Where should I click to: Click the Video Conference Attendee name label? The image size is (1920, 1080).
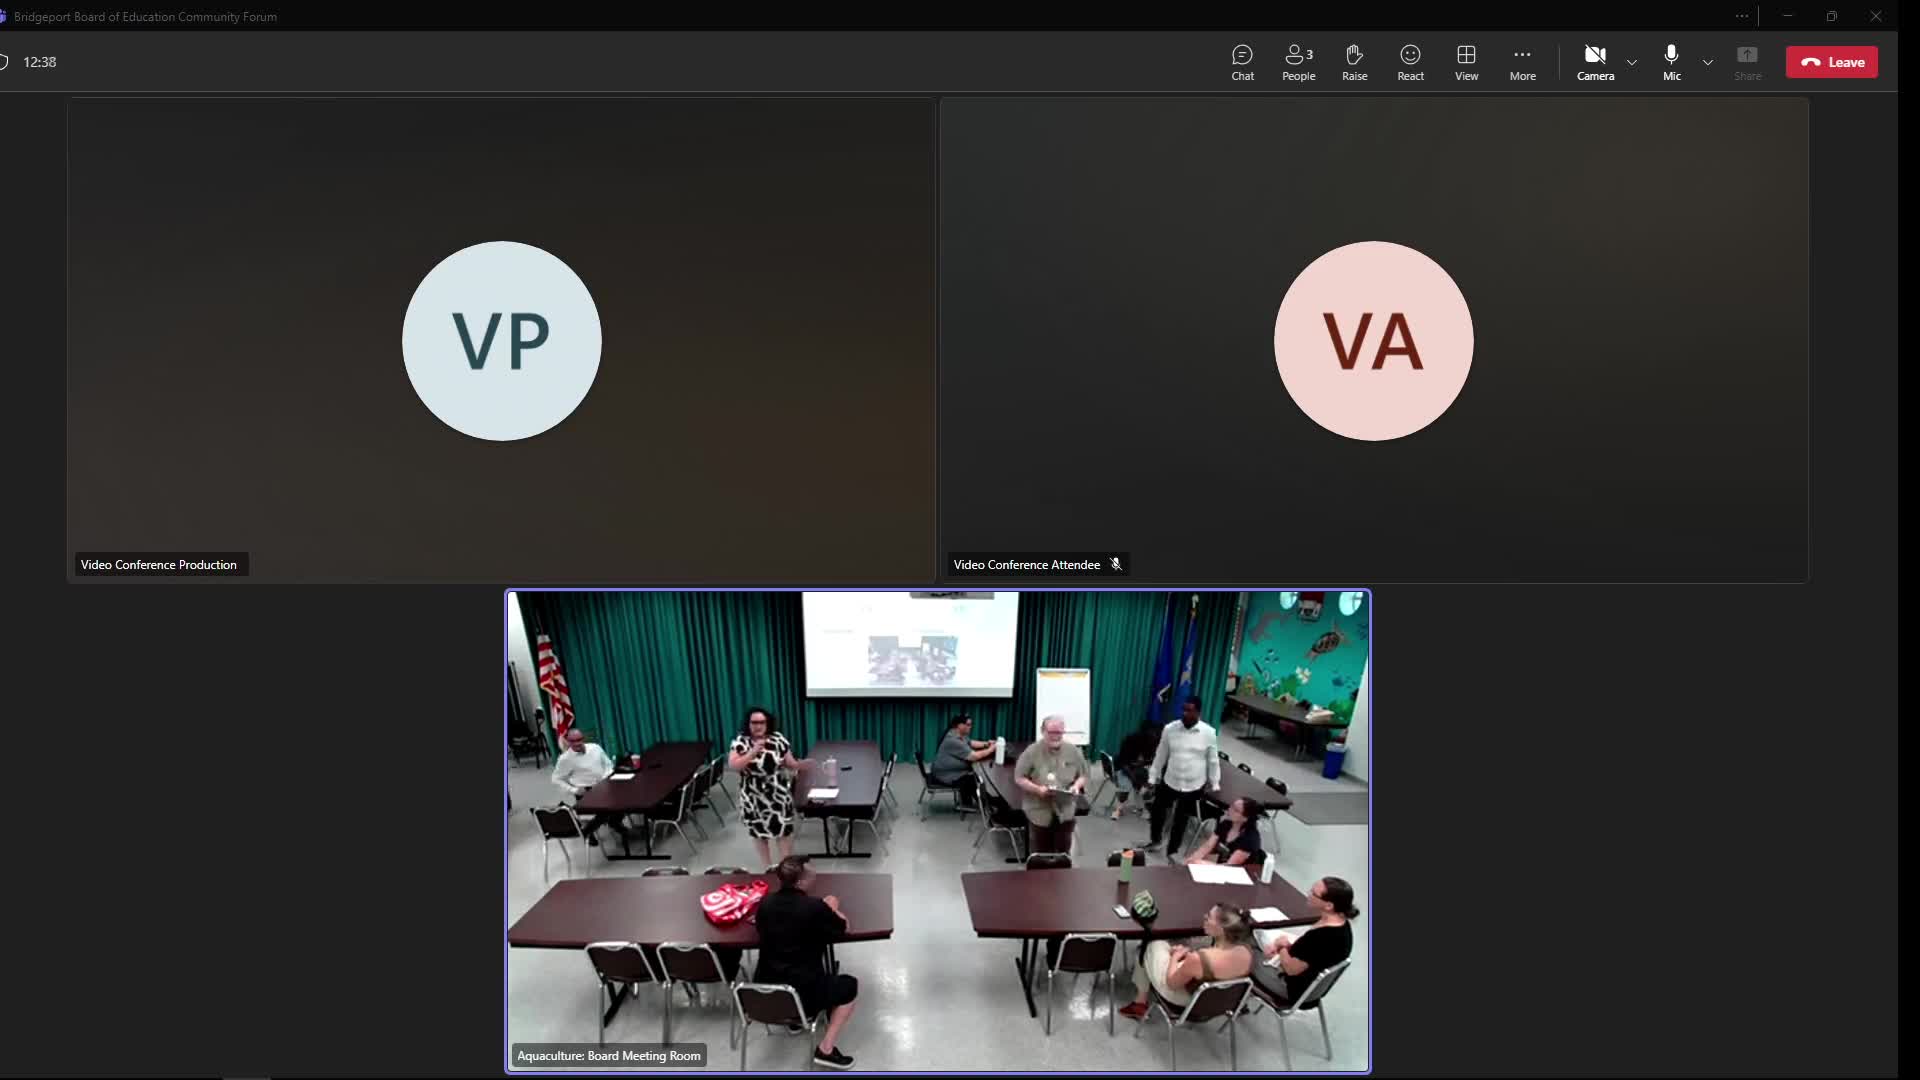pyautogui.click(x=1026, y=565)
